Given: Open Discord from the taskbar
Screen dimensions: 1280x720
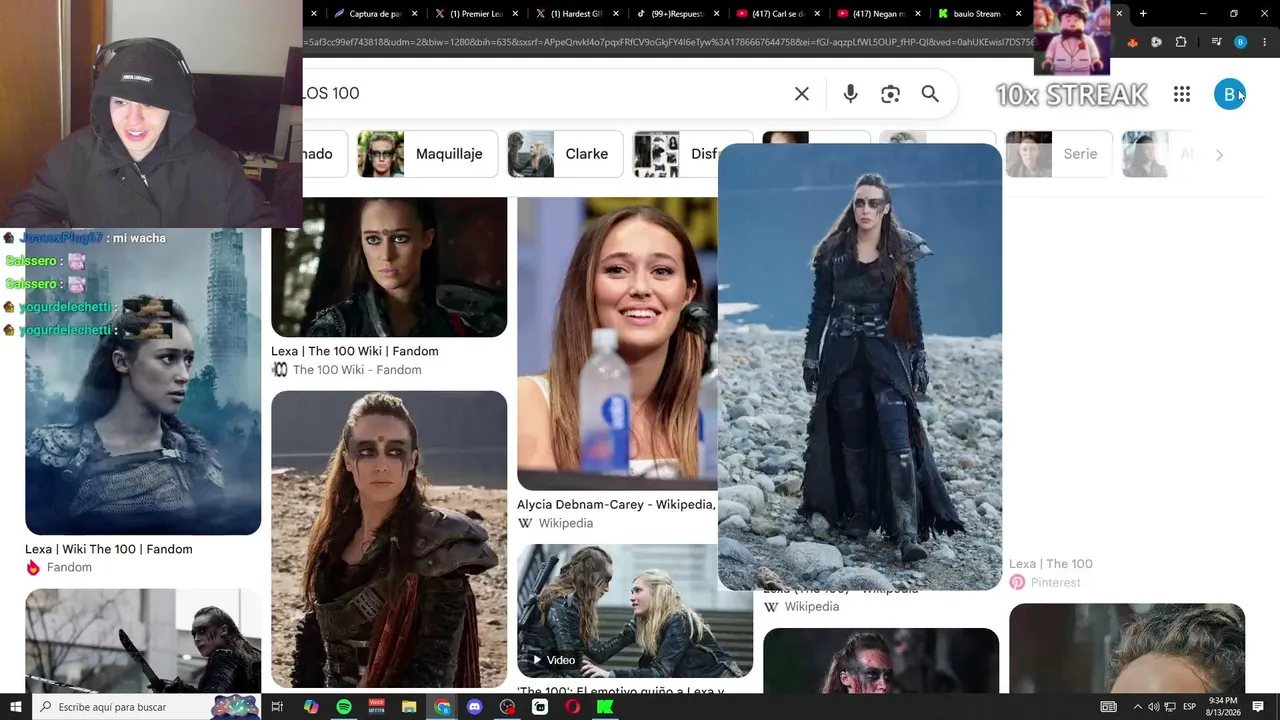Looking at the screenshot, I should coord(475,707).
